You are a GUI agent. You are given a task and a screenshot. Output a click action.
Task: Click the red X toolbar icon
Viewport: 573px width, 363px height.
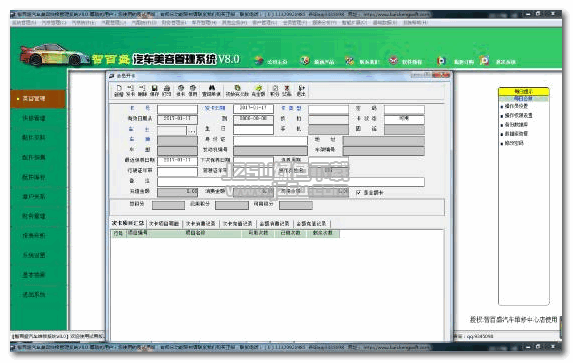[x=287, y=90]
